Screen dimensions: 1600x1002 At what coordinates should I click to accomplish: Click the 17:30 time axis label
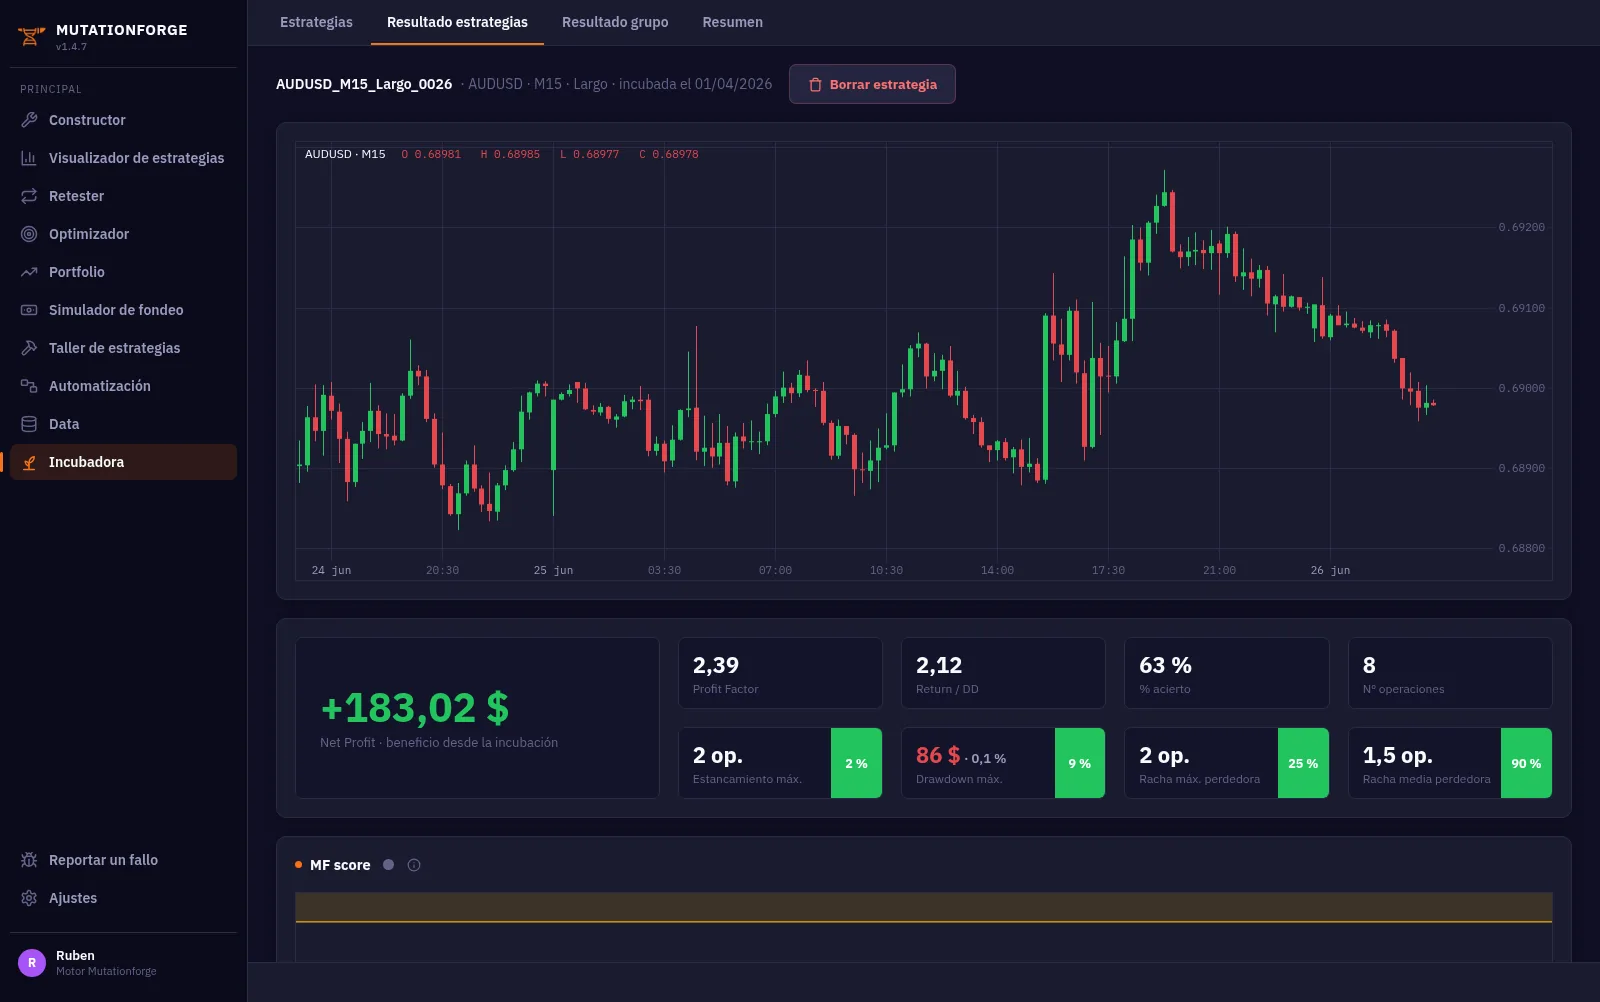tap(1108, 570)
